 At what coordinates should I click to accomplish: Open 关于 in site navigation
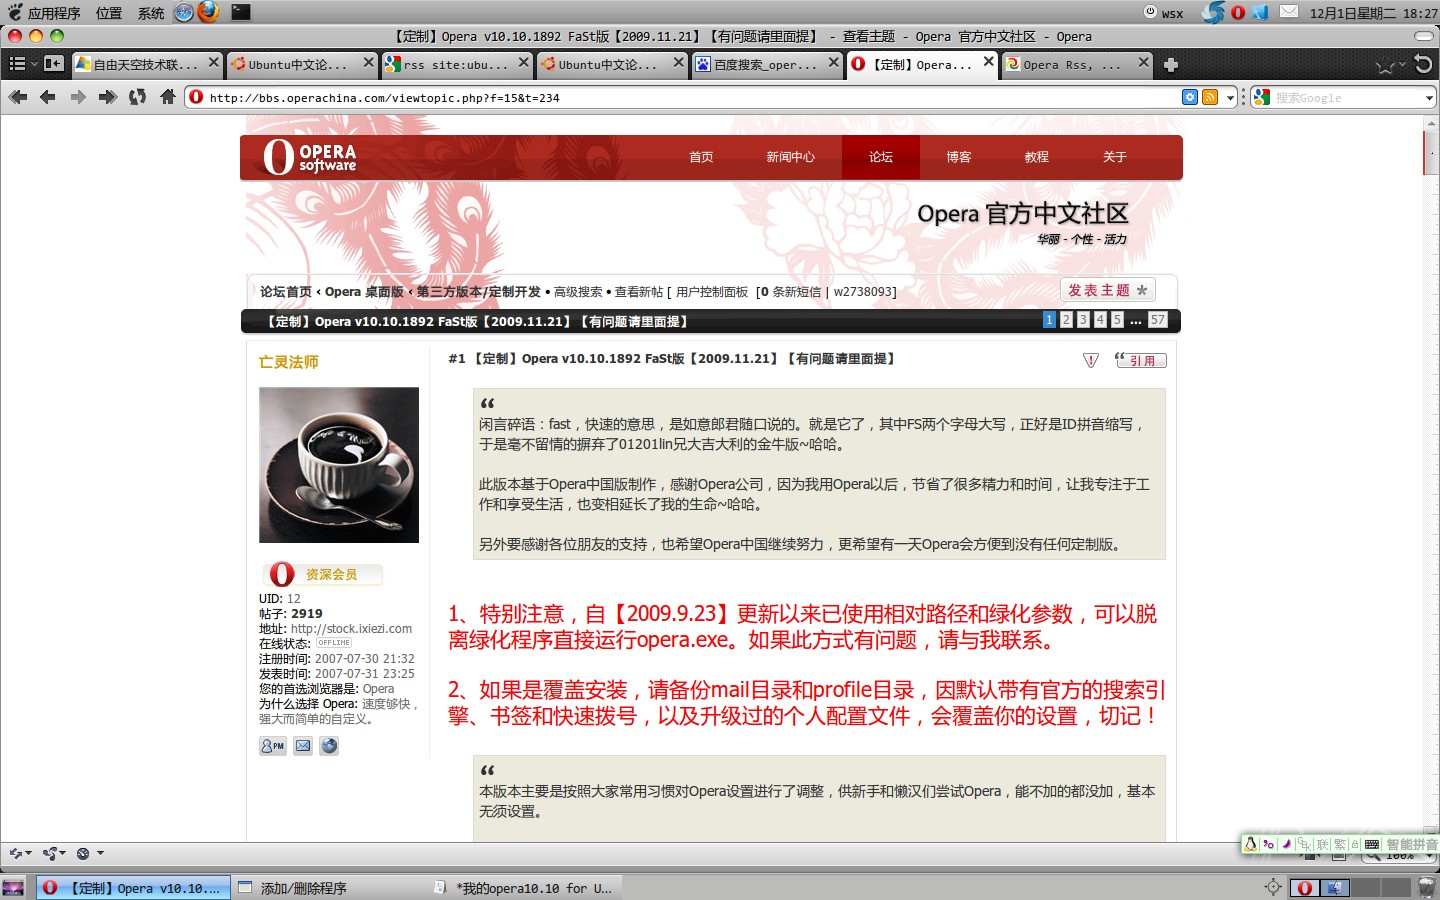[1114, 157]
